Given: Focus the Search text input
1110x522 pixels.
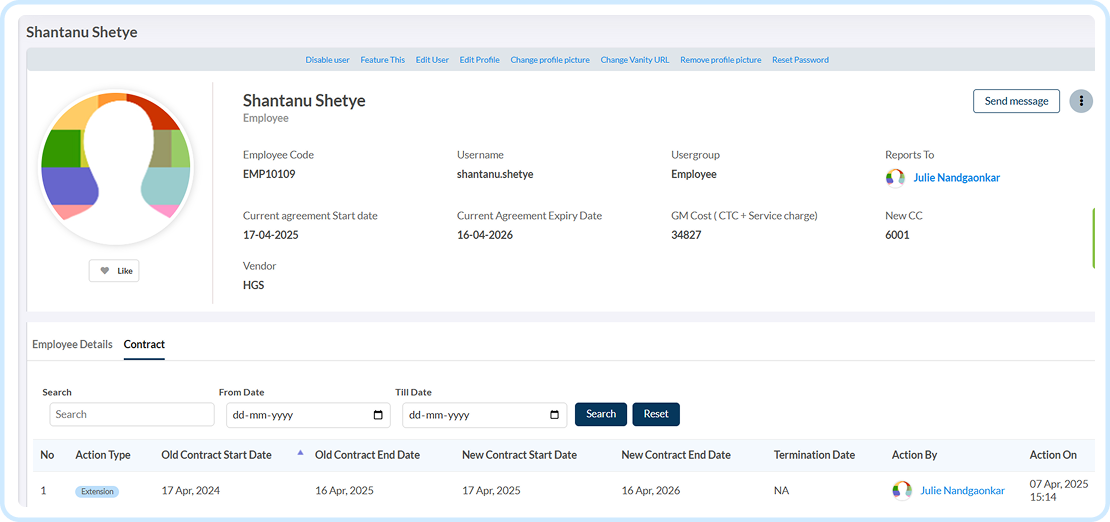Looking at the screenshot, I should (x=132, y=414).
